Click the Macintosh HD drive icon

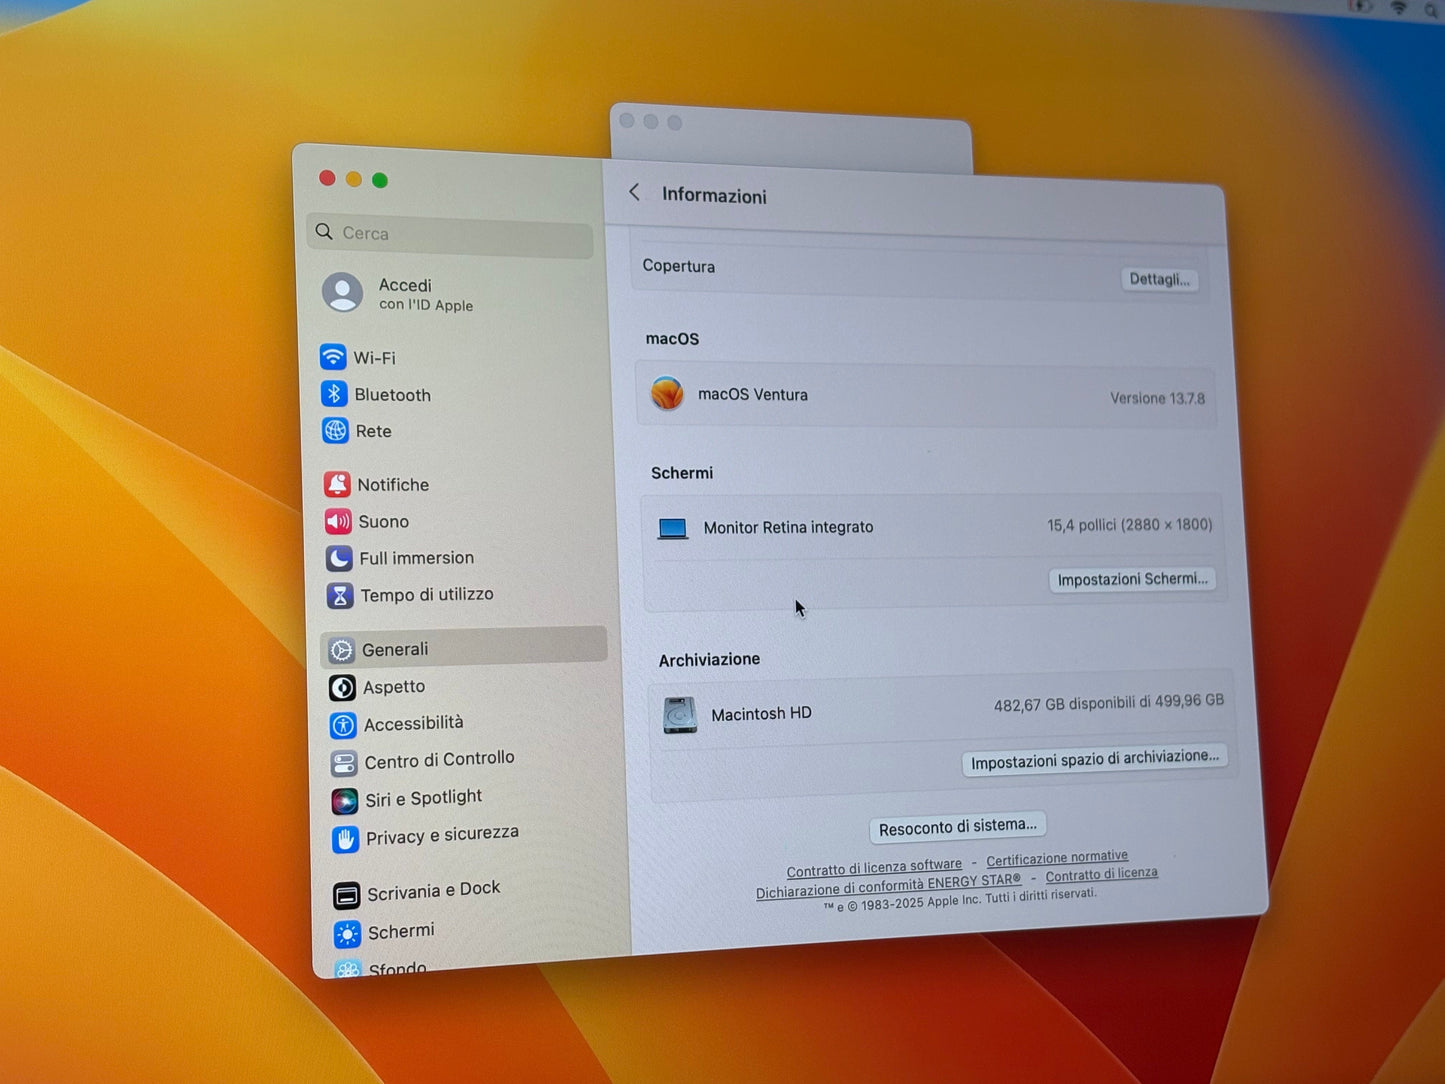[x=680, y=715]
